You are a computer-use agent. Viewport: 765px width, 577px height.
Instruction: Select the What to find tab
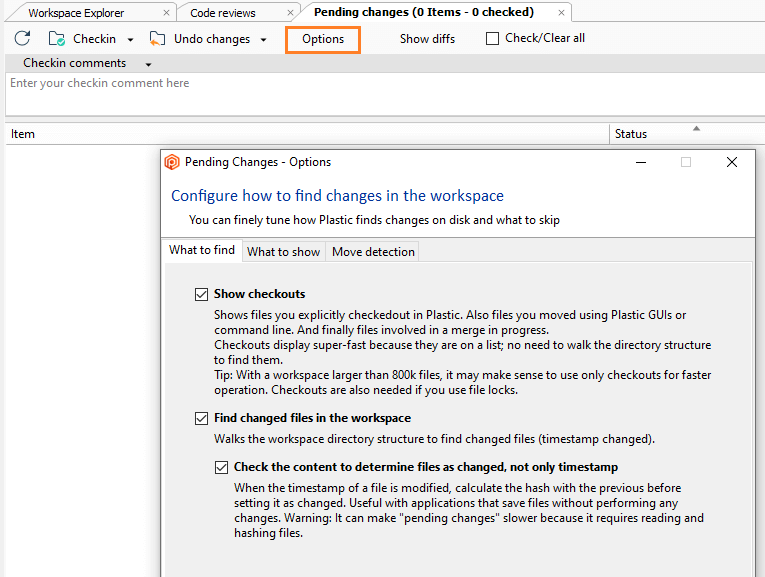[x=202, y=250]
